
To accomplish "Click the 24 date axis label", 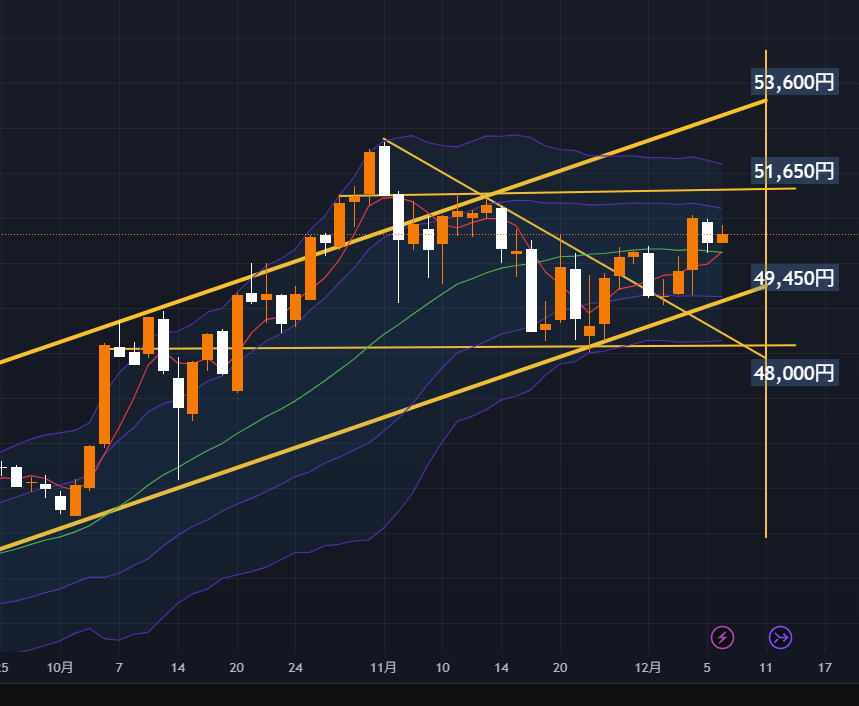I will tap(295, 668).
